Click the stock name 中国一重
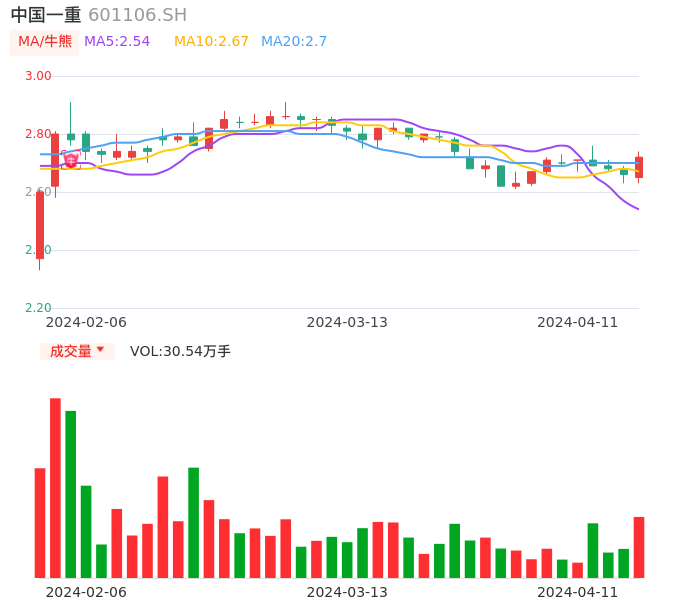Screen dimensions: 686x606 point(46,15)
